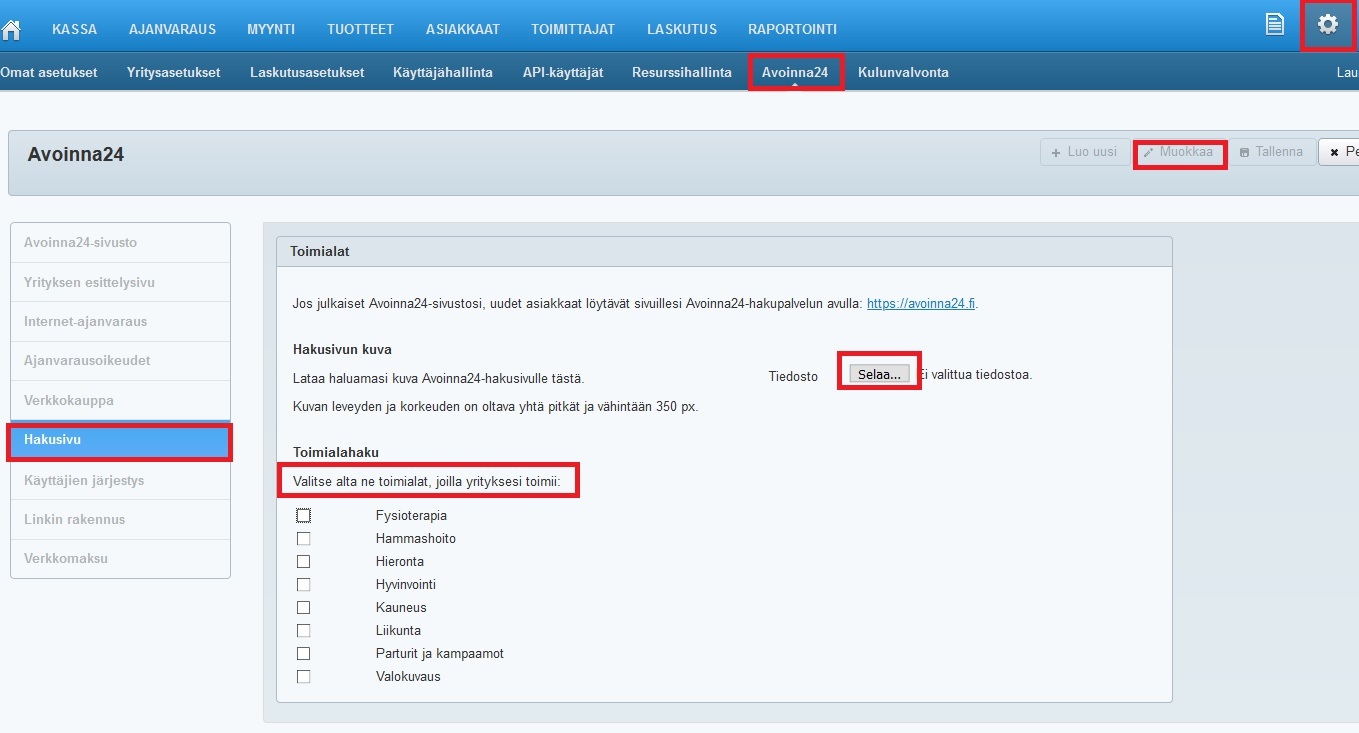The width and height of the screenshot is (1359, 733).
Task: Click the document icon near gear
Action: click(1274, 25)
